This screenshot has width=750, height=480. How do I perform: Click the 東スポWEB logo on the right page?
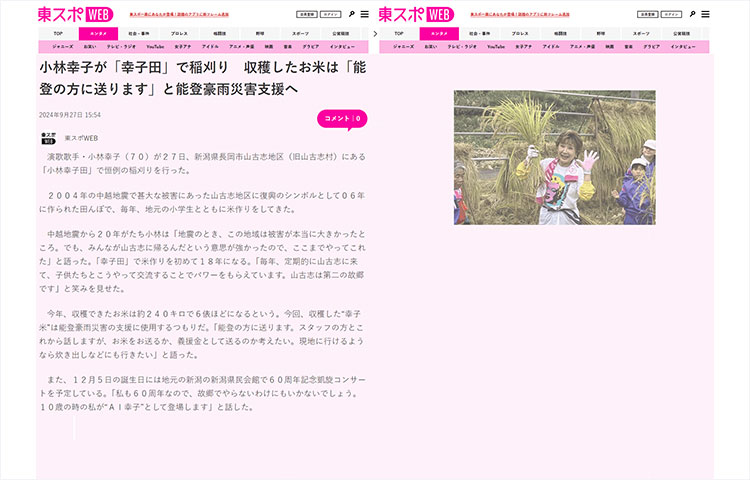[x=415, y=14]
